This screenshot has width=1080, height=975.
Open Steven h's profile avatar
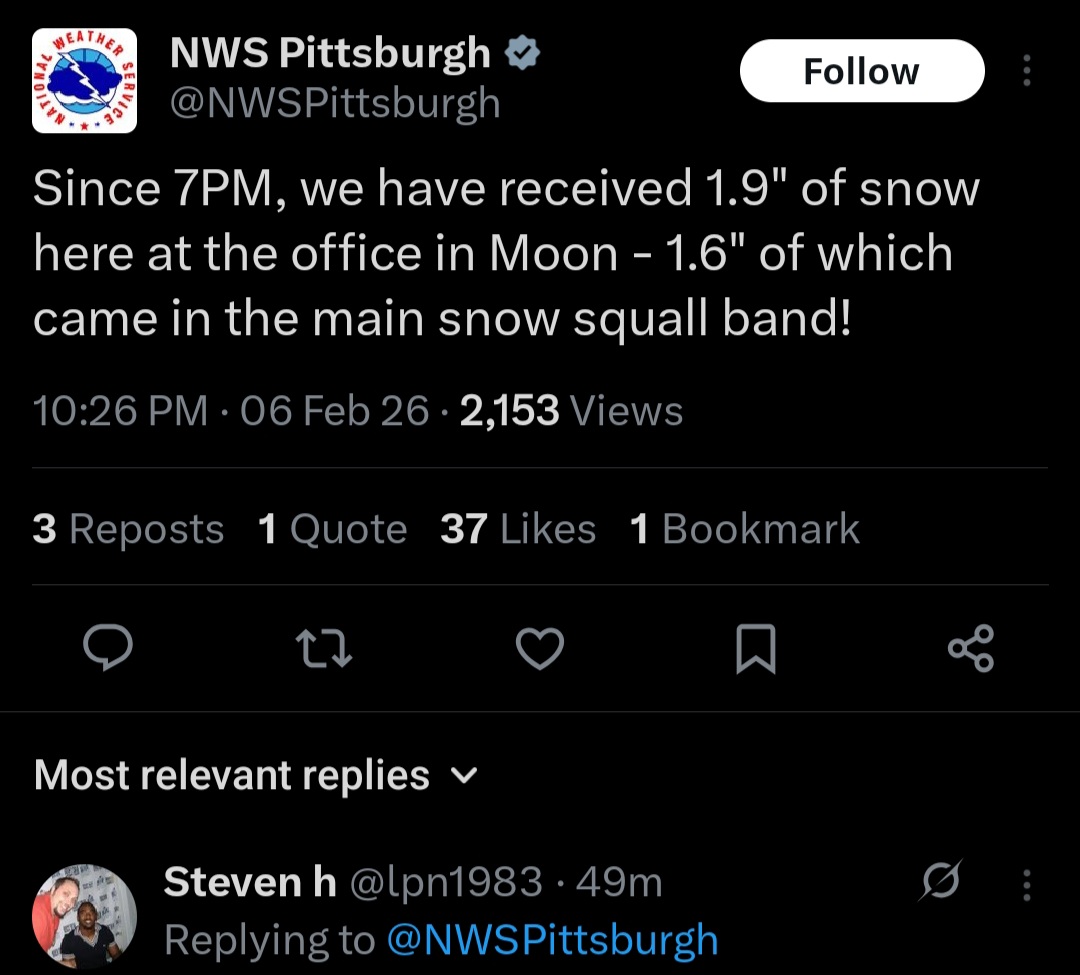[84, 915]
